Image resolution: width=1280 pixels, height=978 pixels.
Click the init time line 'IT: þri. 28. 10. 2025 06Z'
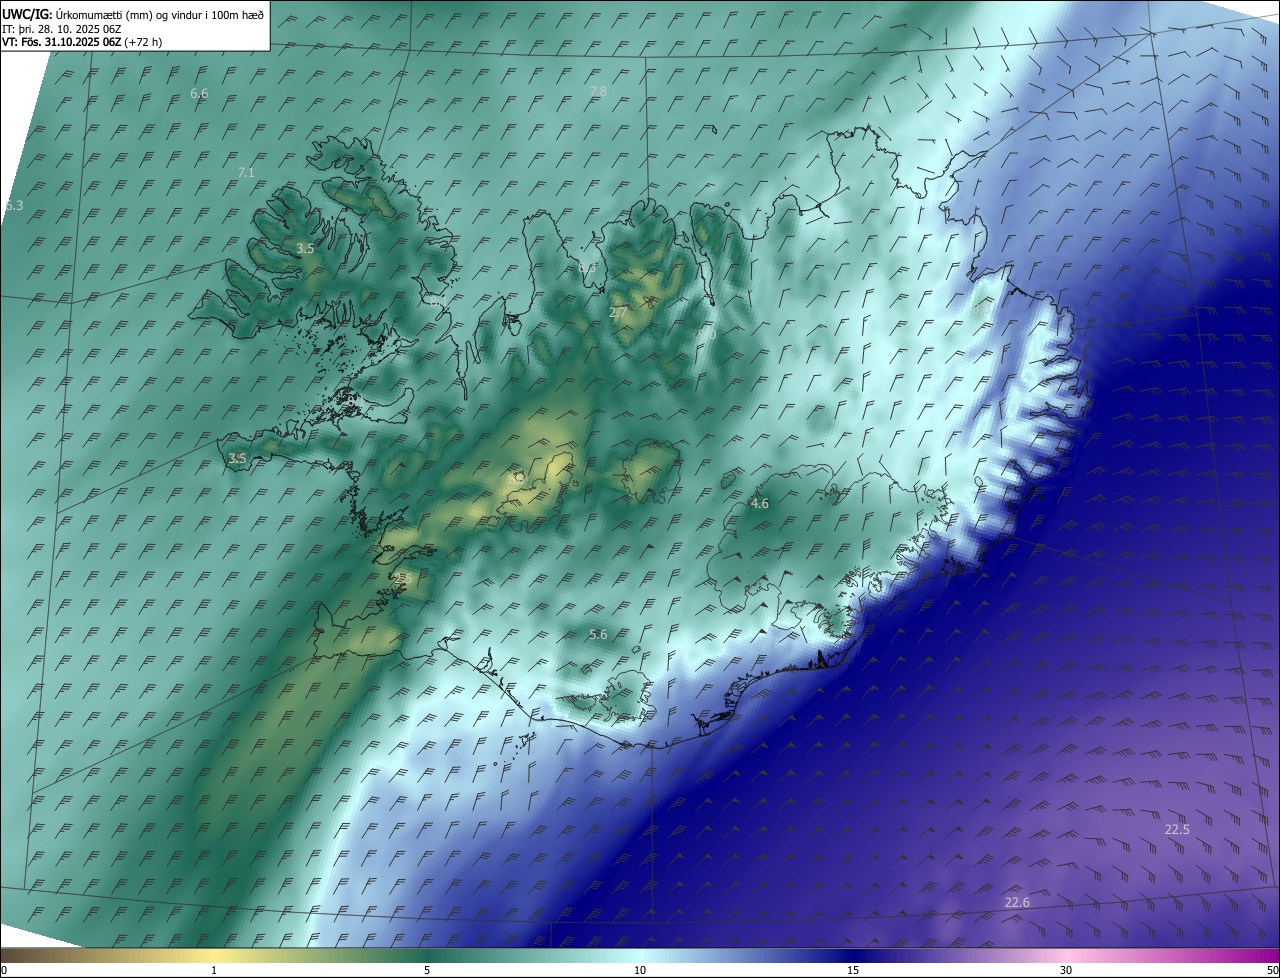(x=61, y=29)
